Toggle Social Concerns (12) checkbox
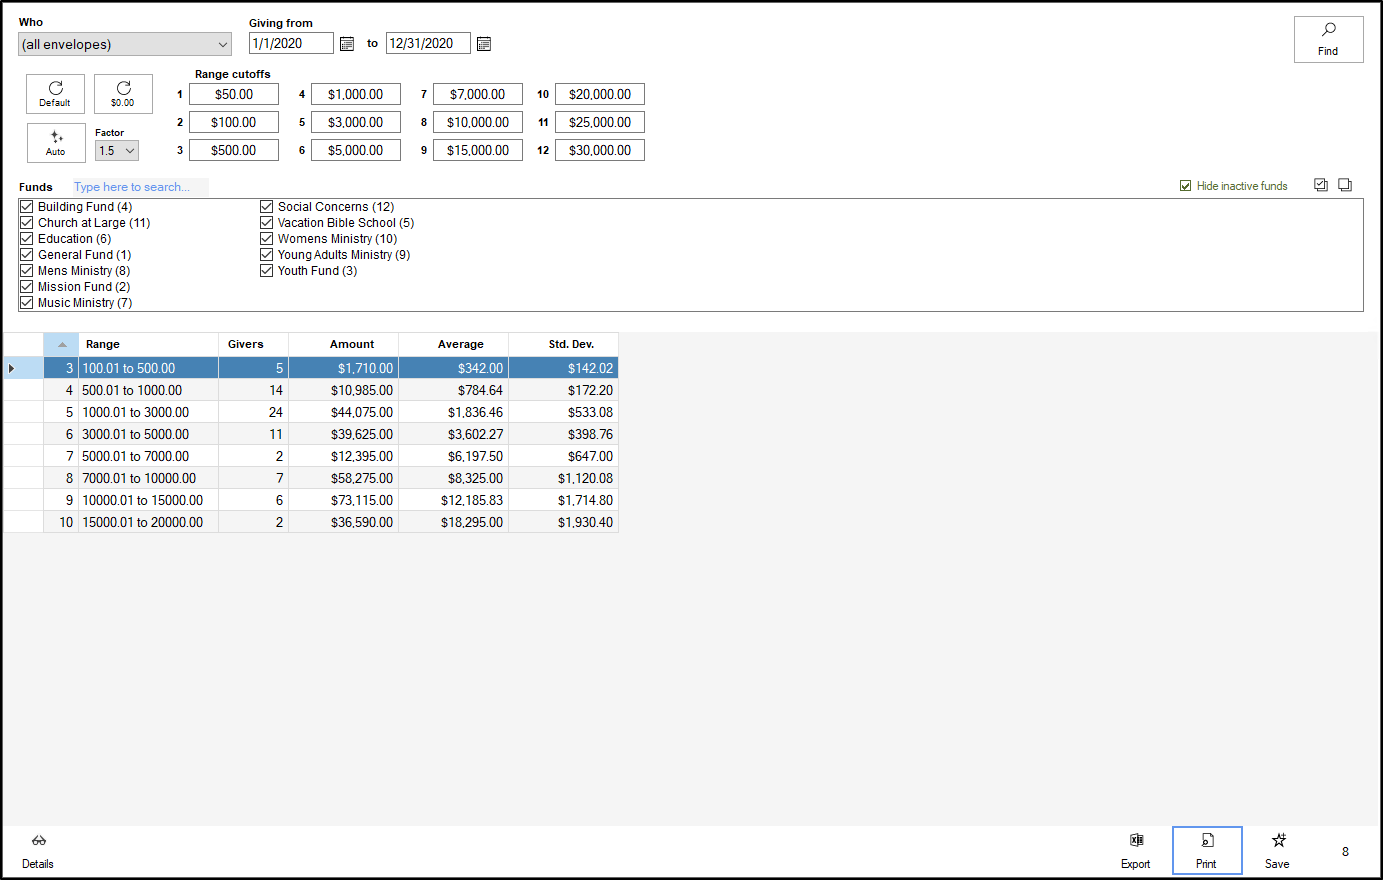This screenshot has width=1383, height=880. point(267,207)
